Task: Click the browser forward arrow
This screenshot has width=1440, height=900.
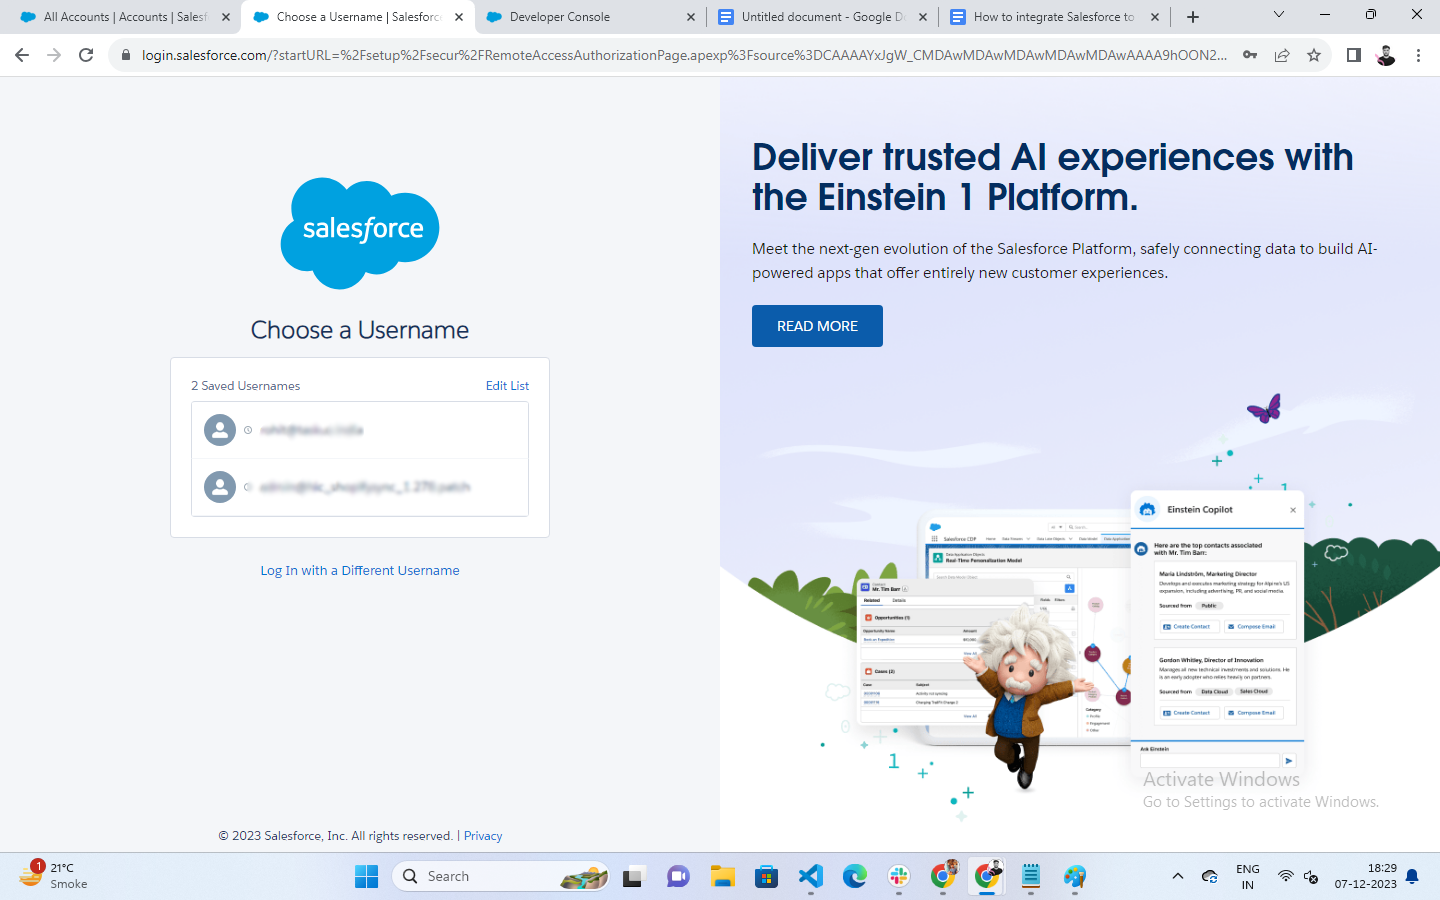Action: pos(54,55)
